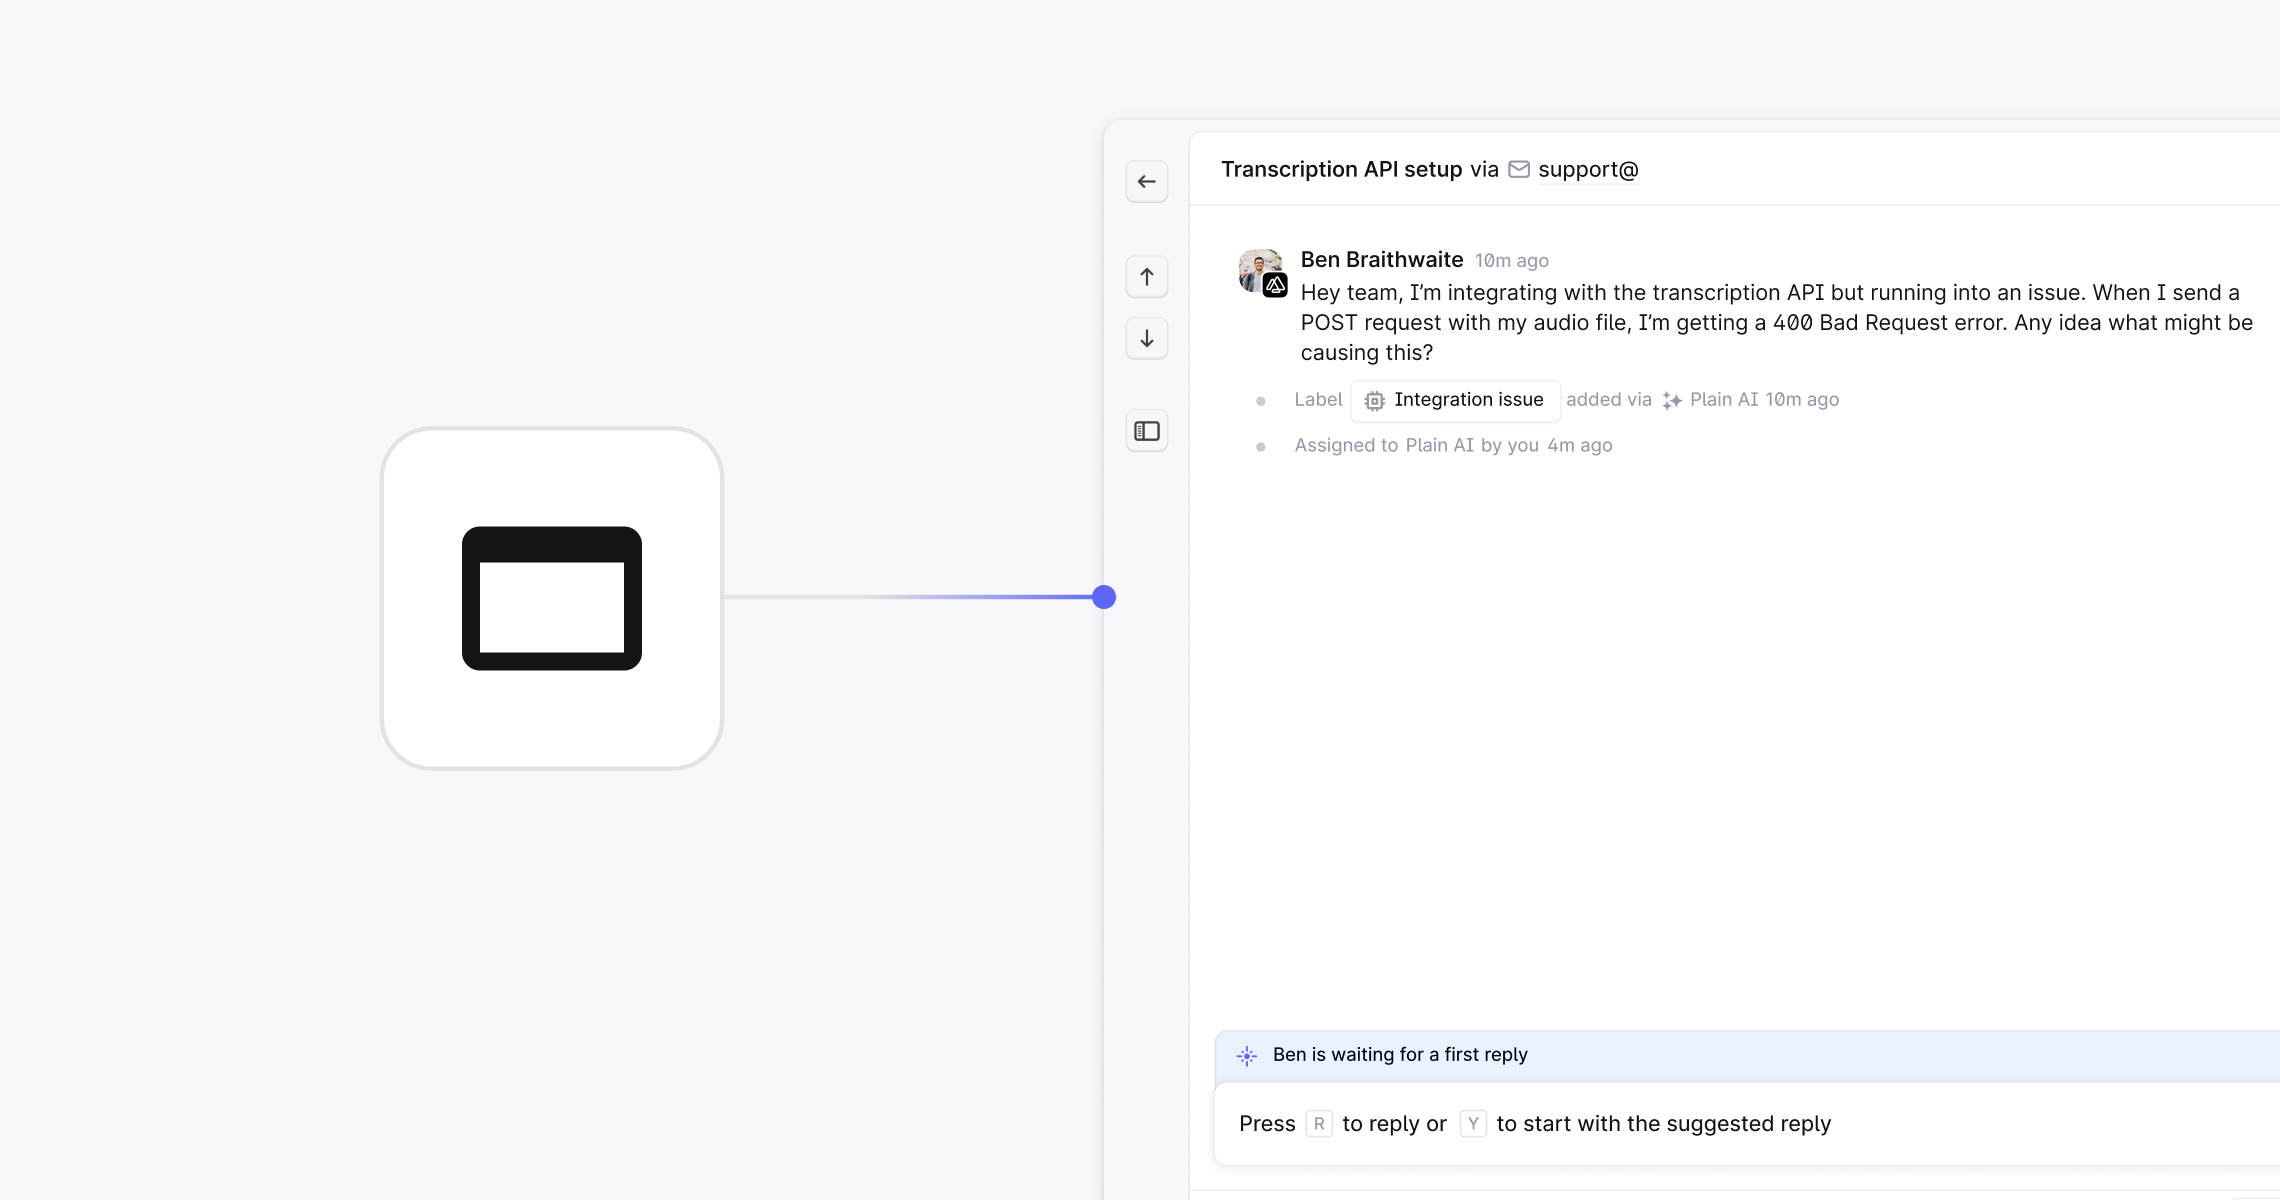
Task: Click the Plain AI sparkle icon
Action: tap(1672, 401)
